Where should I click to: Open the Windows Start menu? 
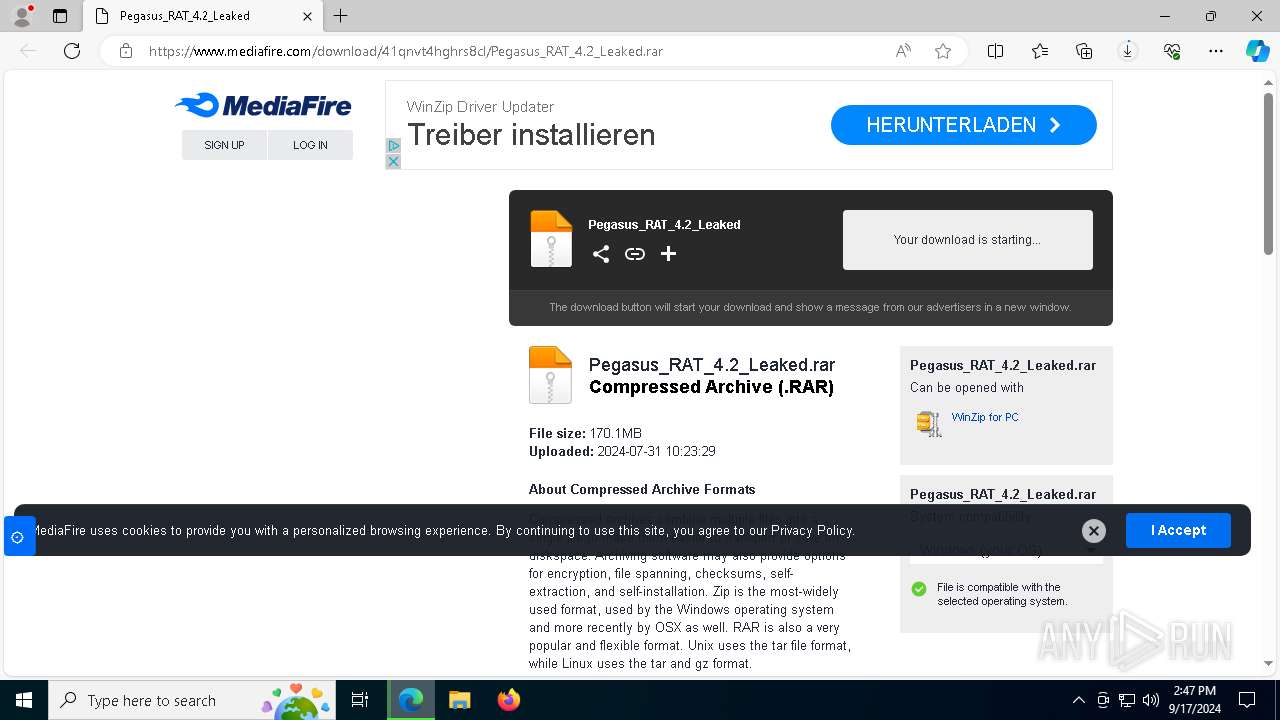pos(24,700)
